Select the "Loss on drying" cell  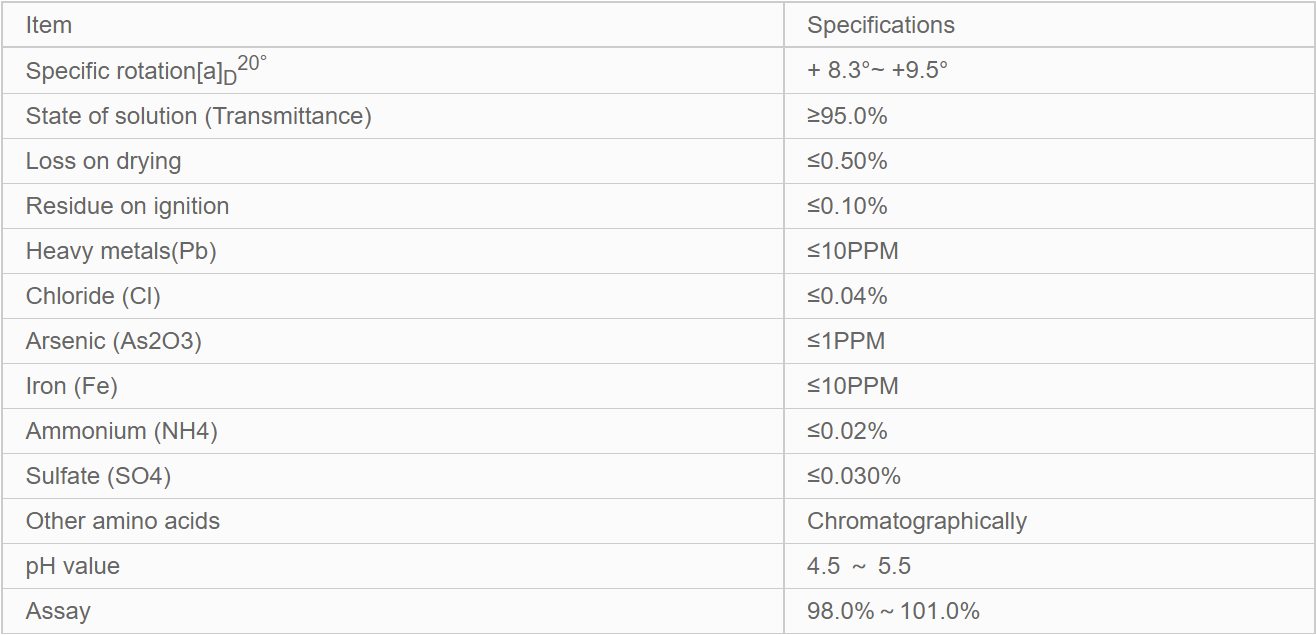(103, 161)
